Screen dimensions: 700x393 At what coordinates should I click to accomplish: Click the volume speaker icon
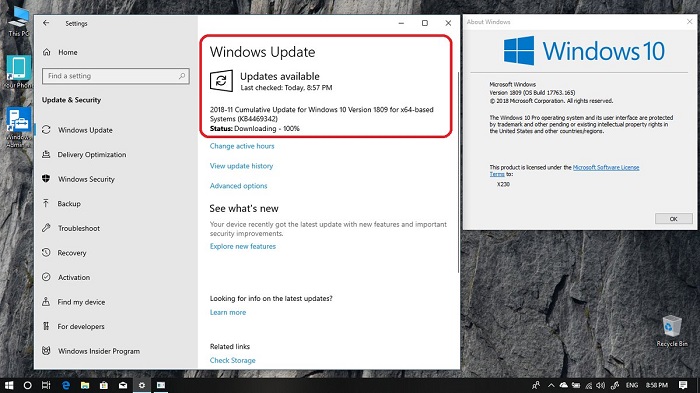[600, 385]
